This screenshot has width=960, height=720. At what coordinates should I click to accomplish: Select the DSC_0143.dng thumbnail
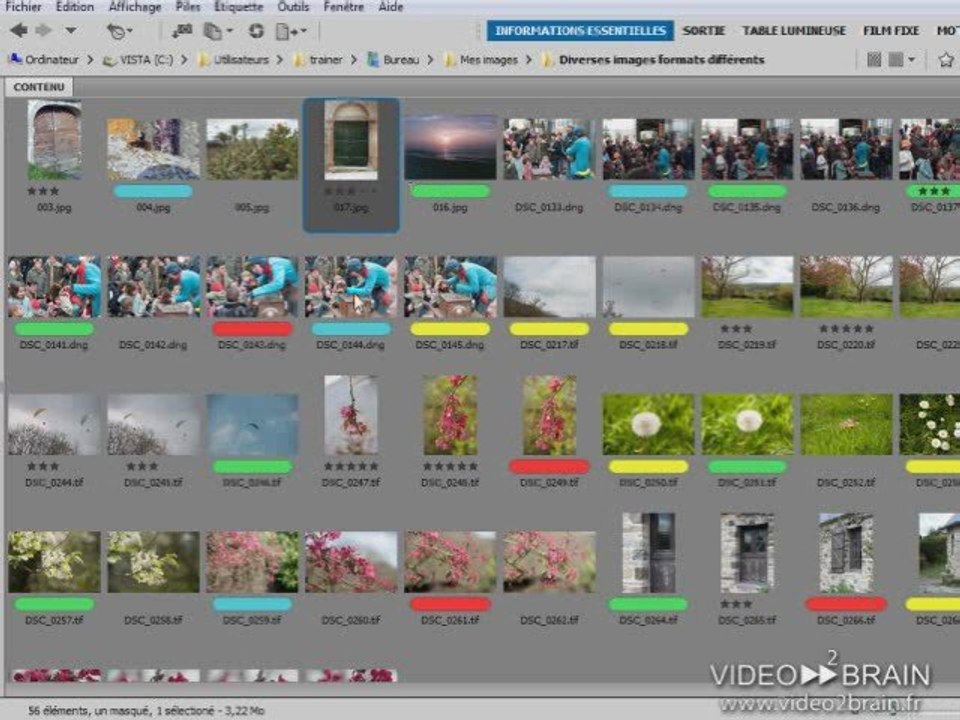click(x=252, y=286)
